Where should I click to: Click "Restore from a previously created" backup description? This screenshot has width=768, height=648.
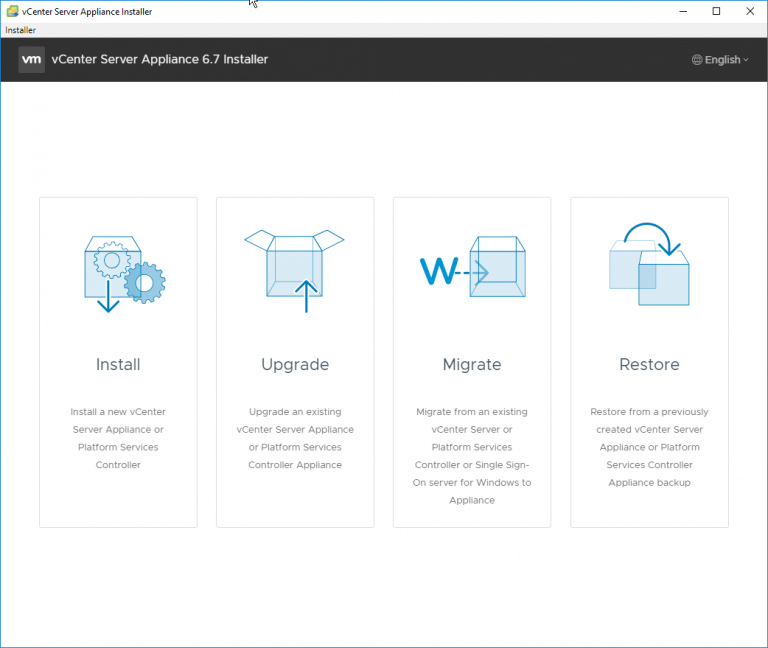point(649,447)
